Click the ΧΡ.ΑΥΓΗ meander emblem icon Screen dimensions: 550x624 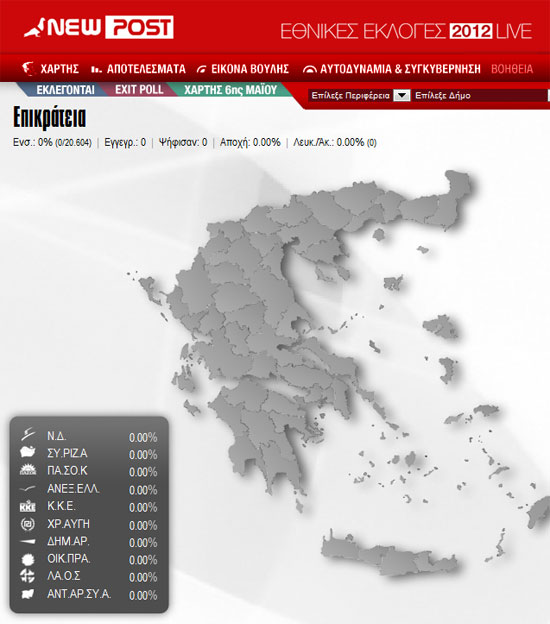(27, 524)
